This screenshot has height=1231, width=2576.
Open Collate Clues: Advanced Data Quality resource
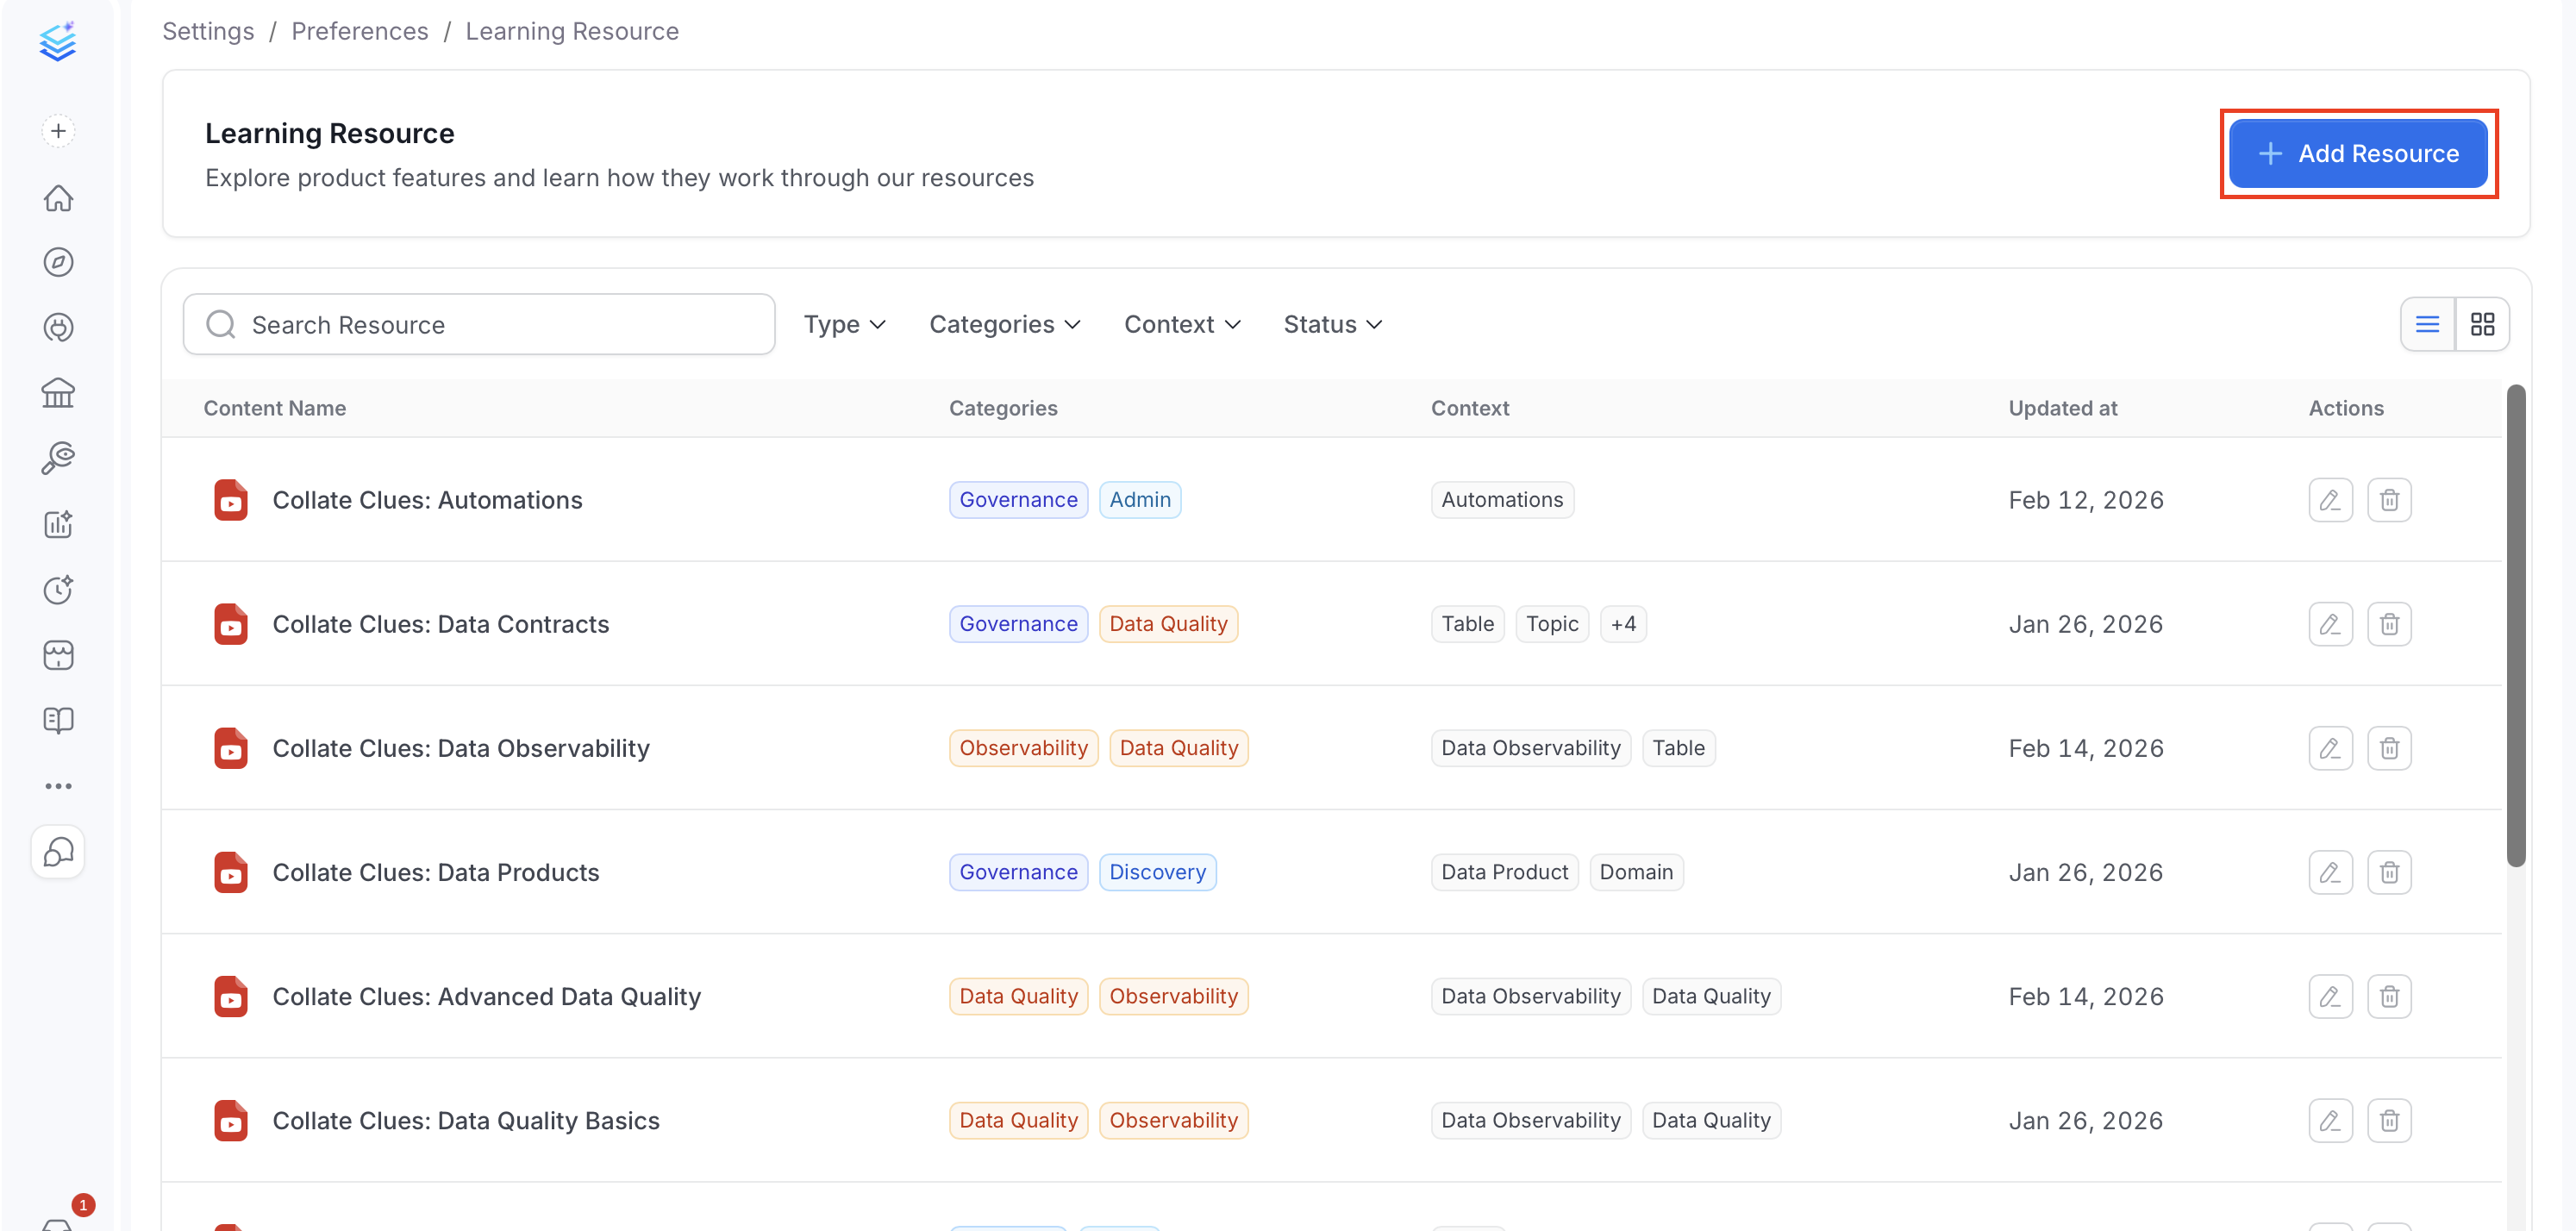487,996
